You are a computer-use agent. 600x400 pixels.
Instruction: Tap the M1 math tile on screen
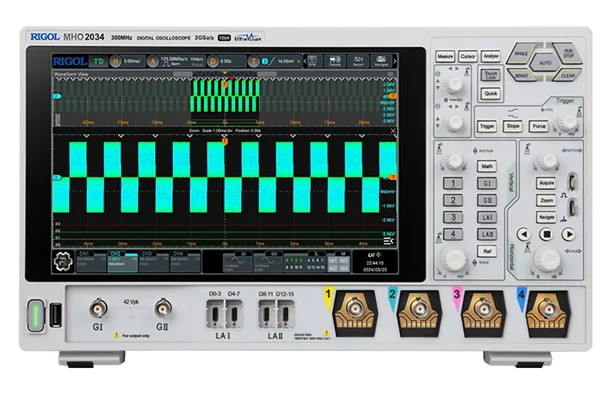tap(333, 260)
